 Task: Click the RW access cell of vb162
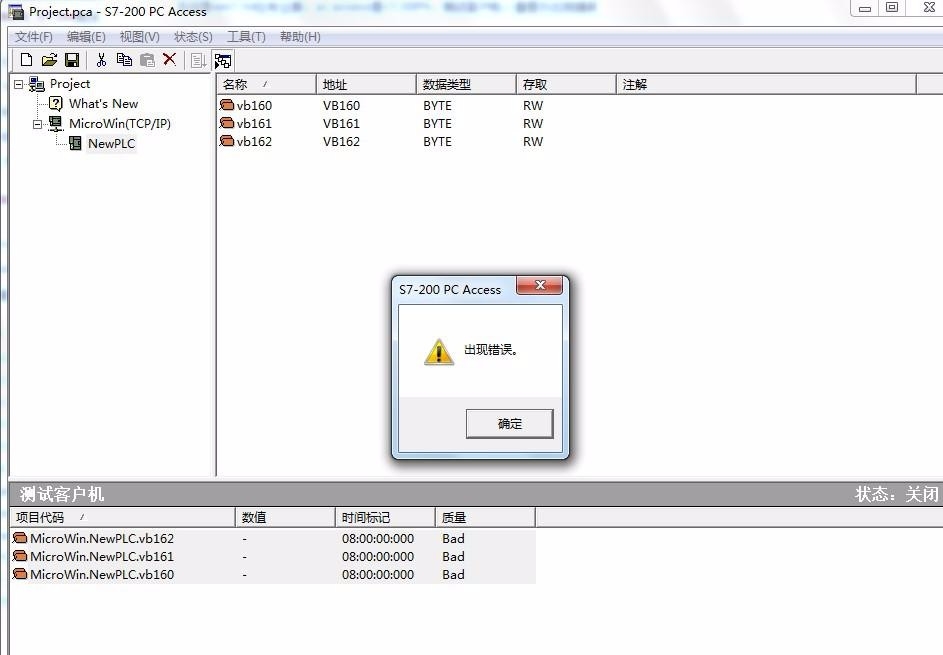click(x=533, y=141)
